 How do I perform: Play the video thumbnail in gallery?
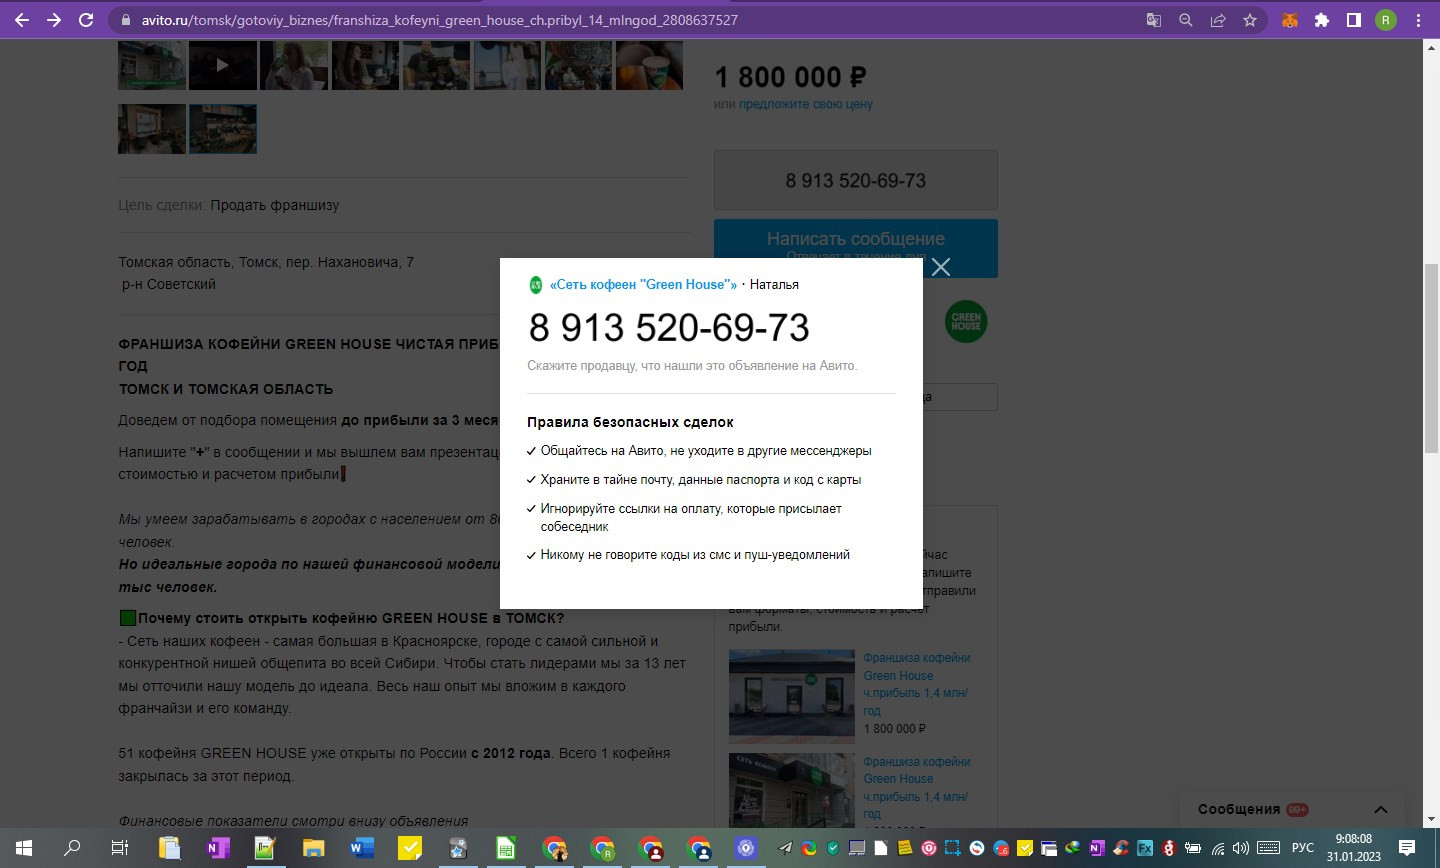click(x=223, y=65)
